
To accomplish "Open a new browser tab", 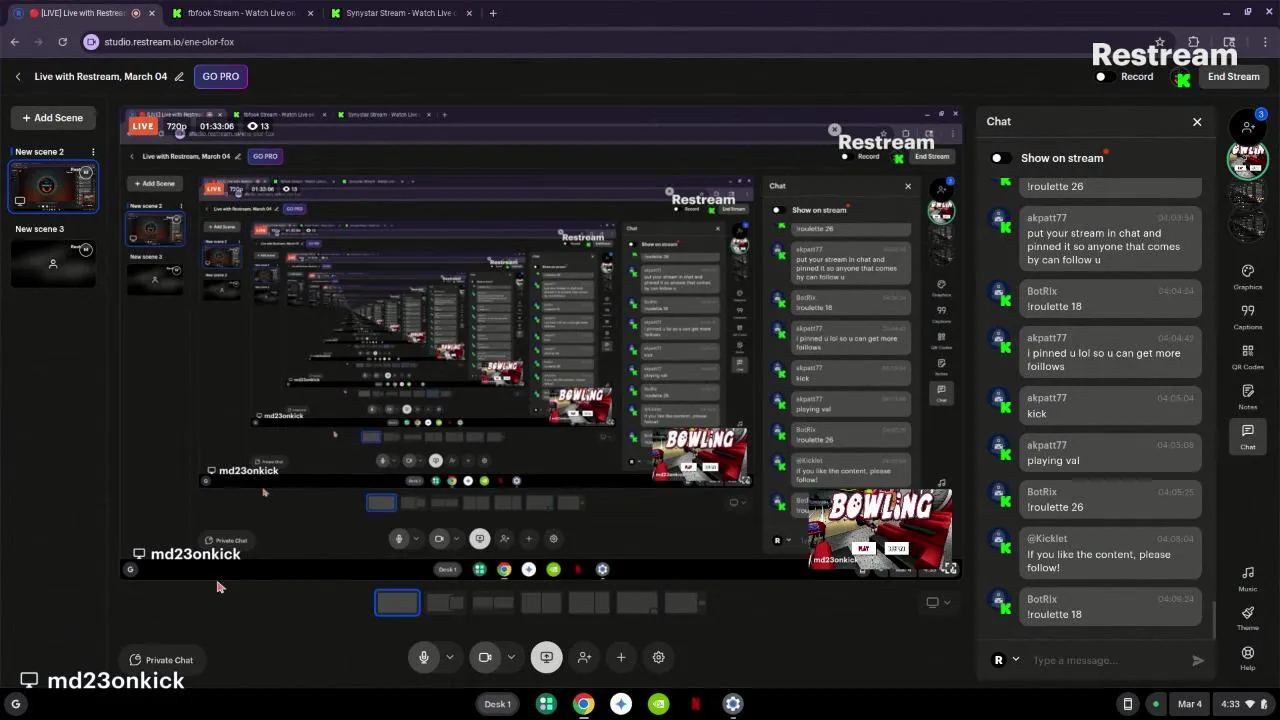I will point(493,13).
